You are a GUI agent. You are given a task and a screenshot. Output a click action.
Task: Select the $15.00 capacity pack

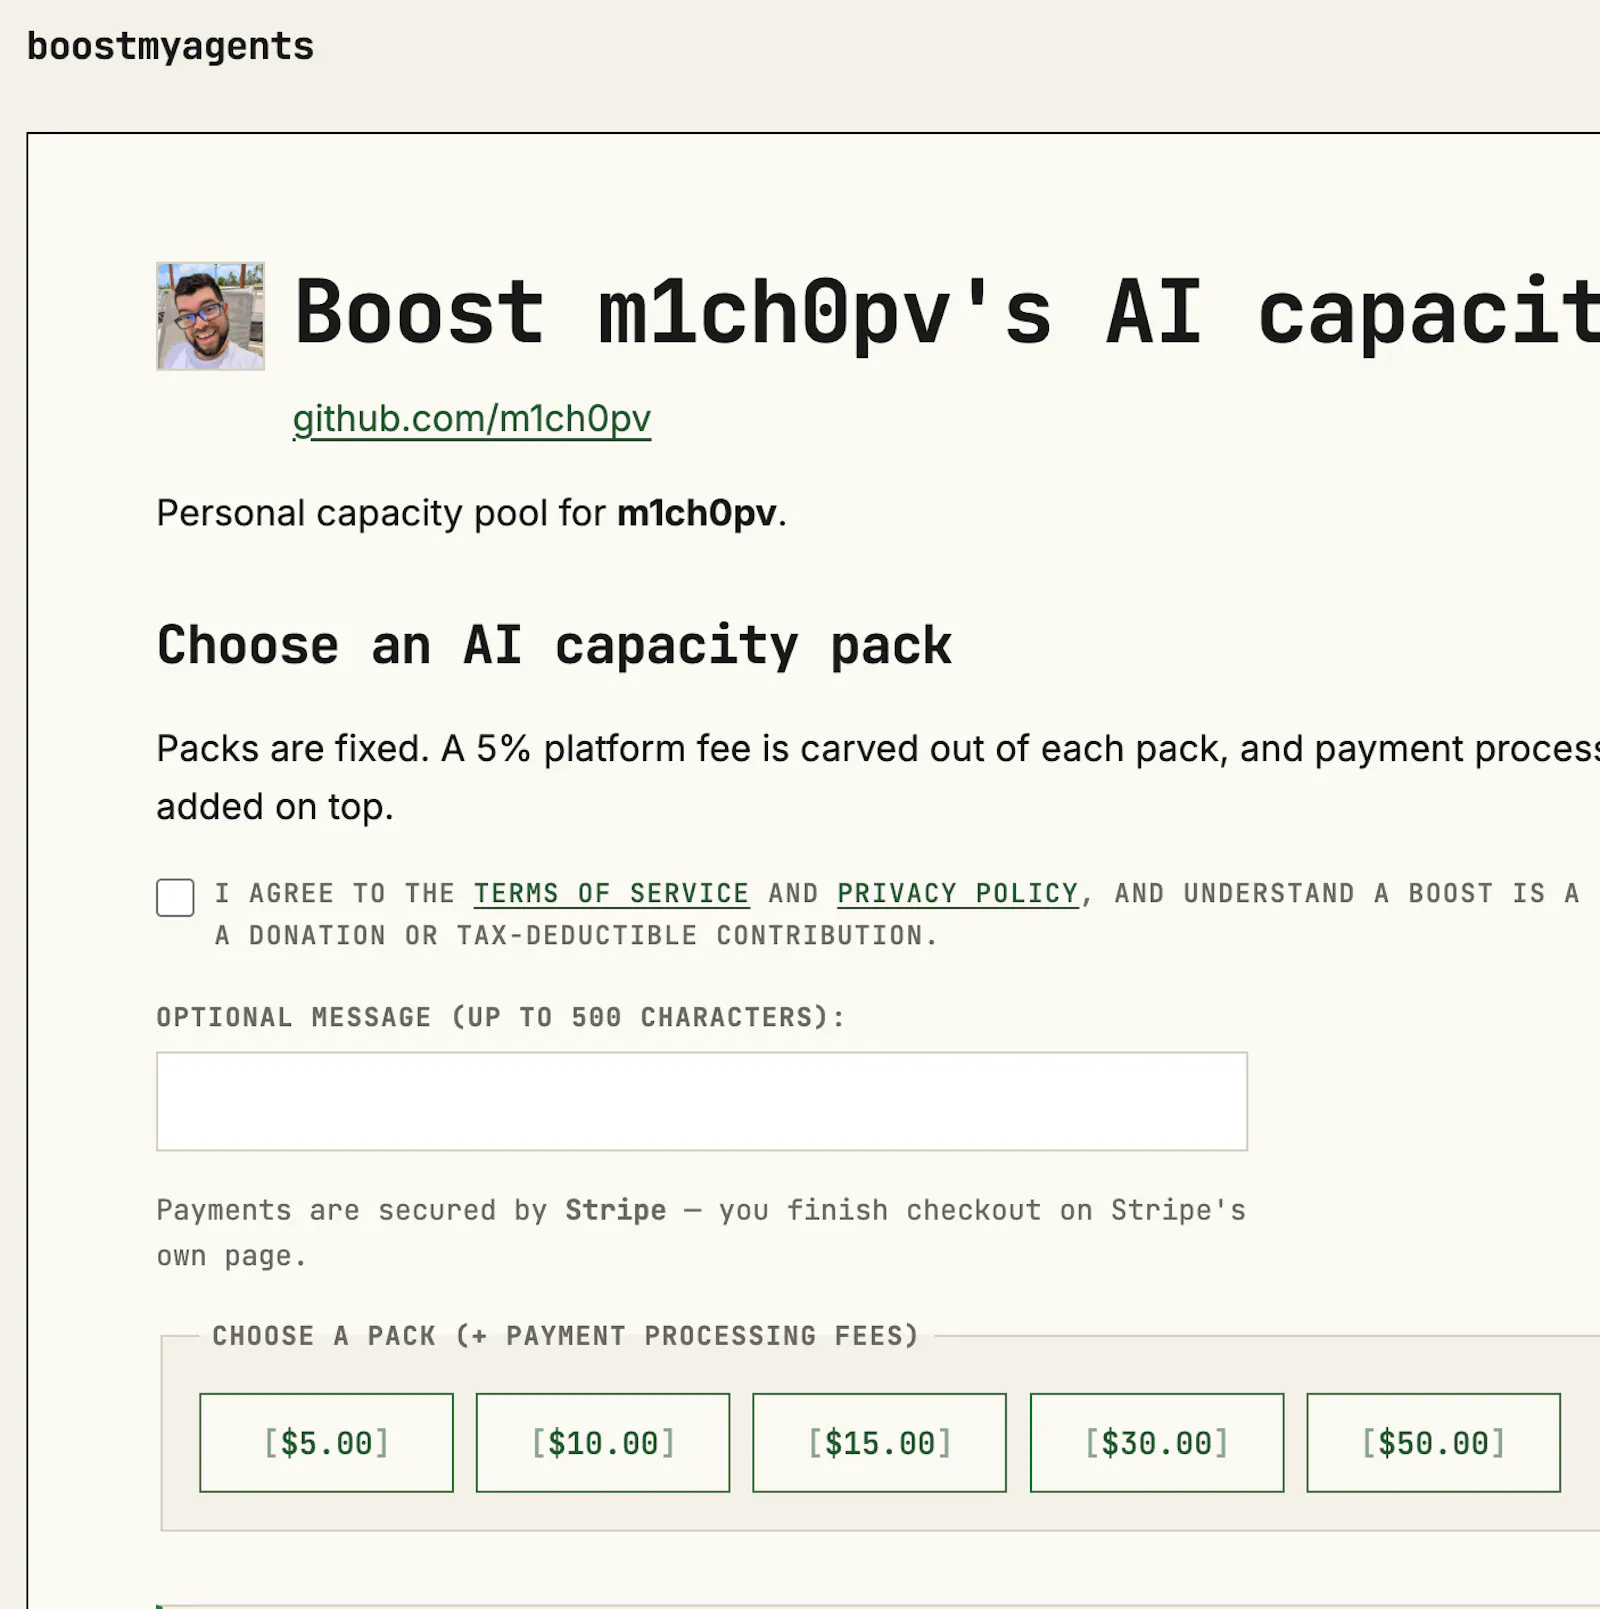click(x=880, y=1443)
